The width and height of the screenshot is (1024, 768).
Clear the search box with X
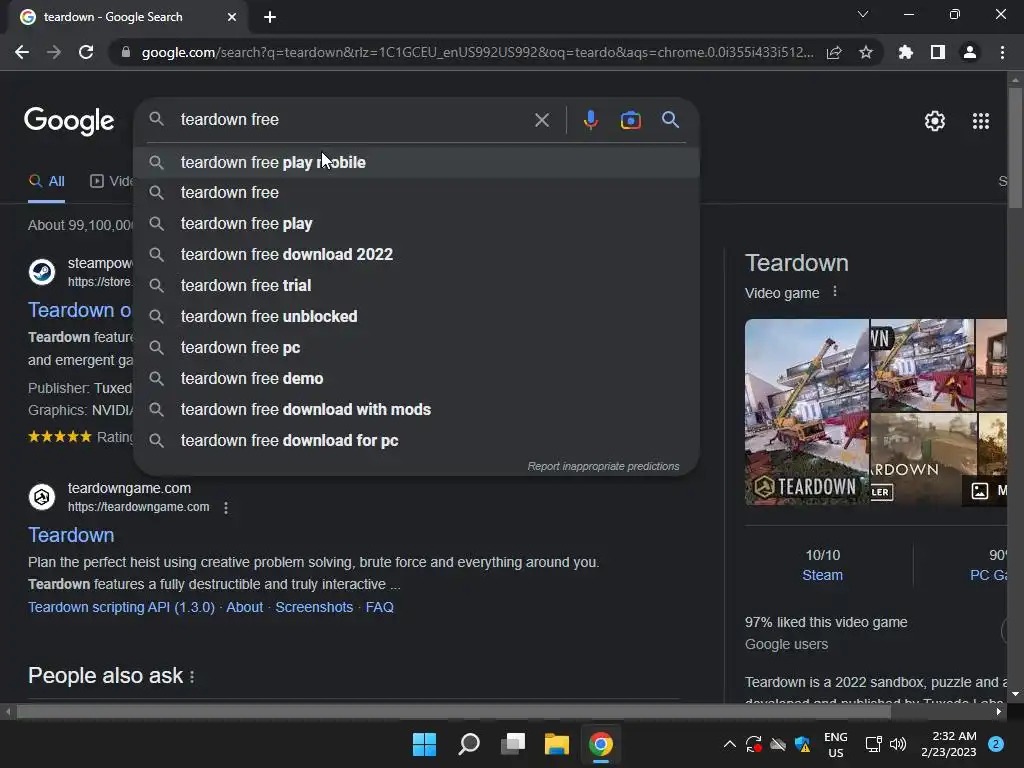(541, 120)
